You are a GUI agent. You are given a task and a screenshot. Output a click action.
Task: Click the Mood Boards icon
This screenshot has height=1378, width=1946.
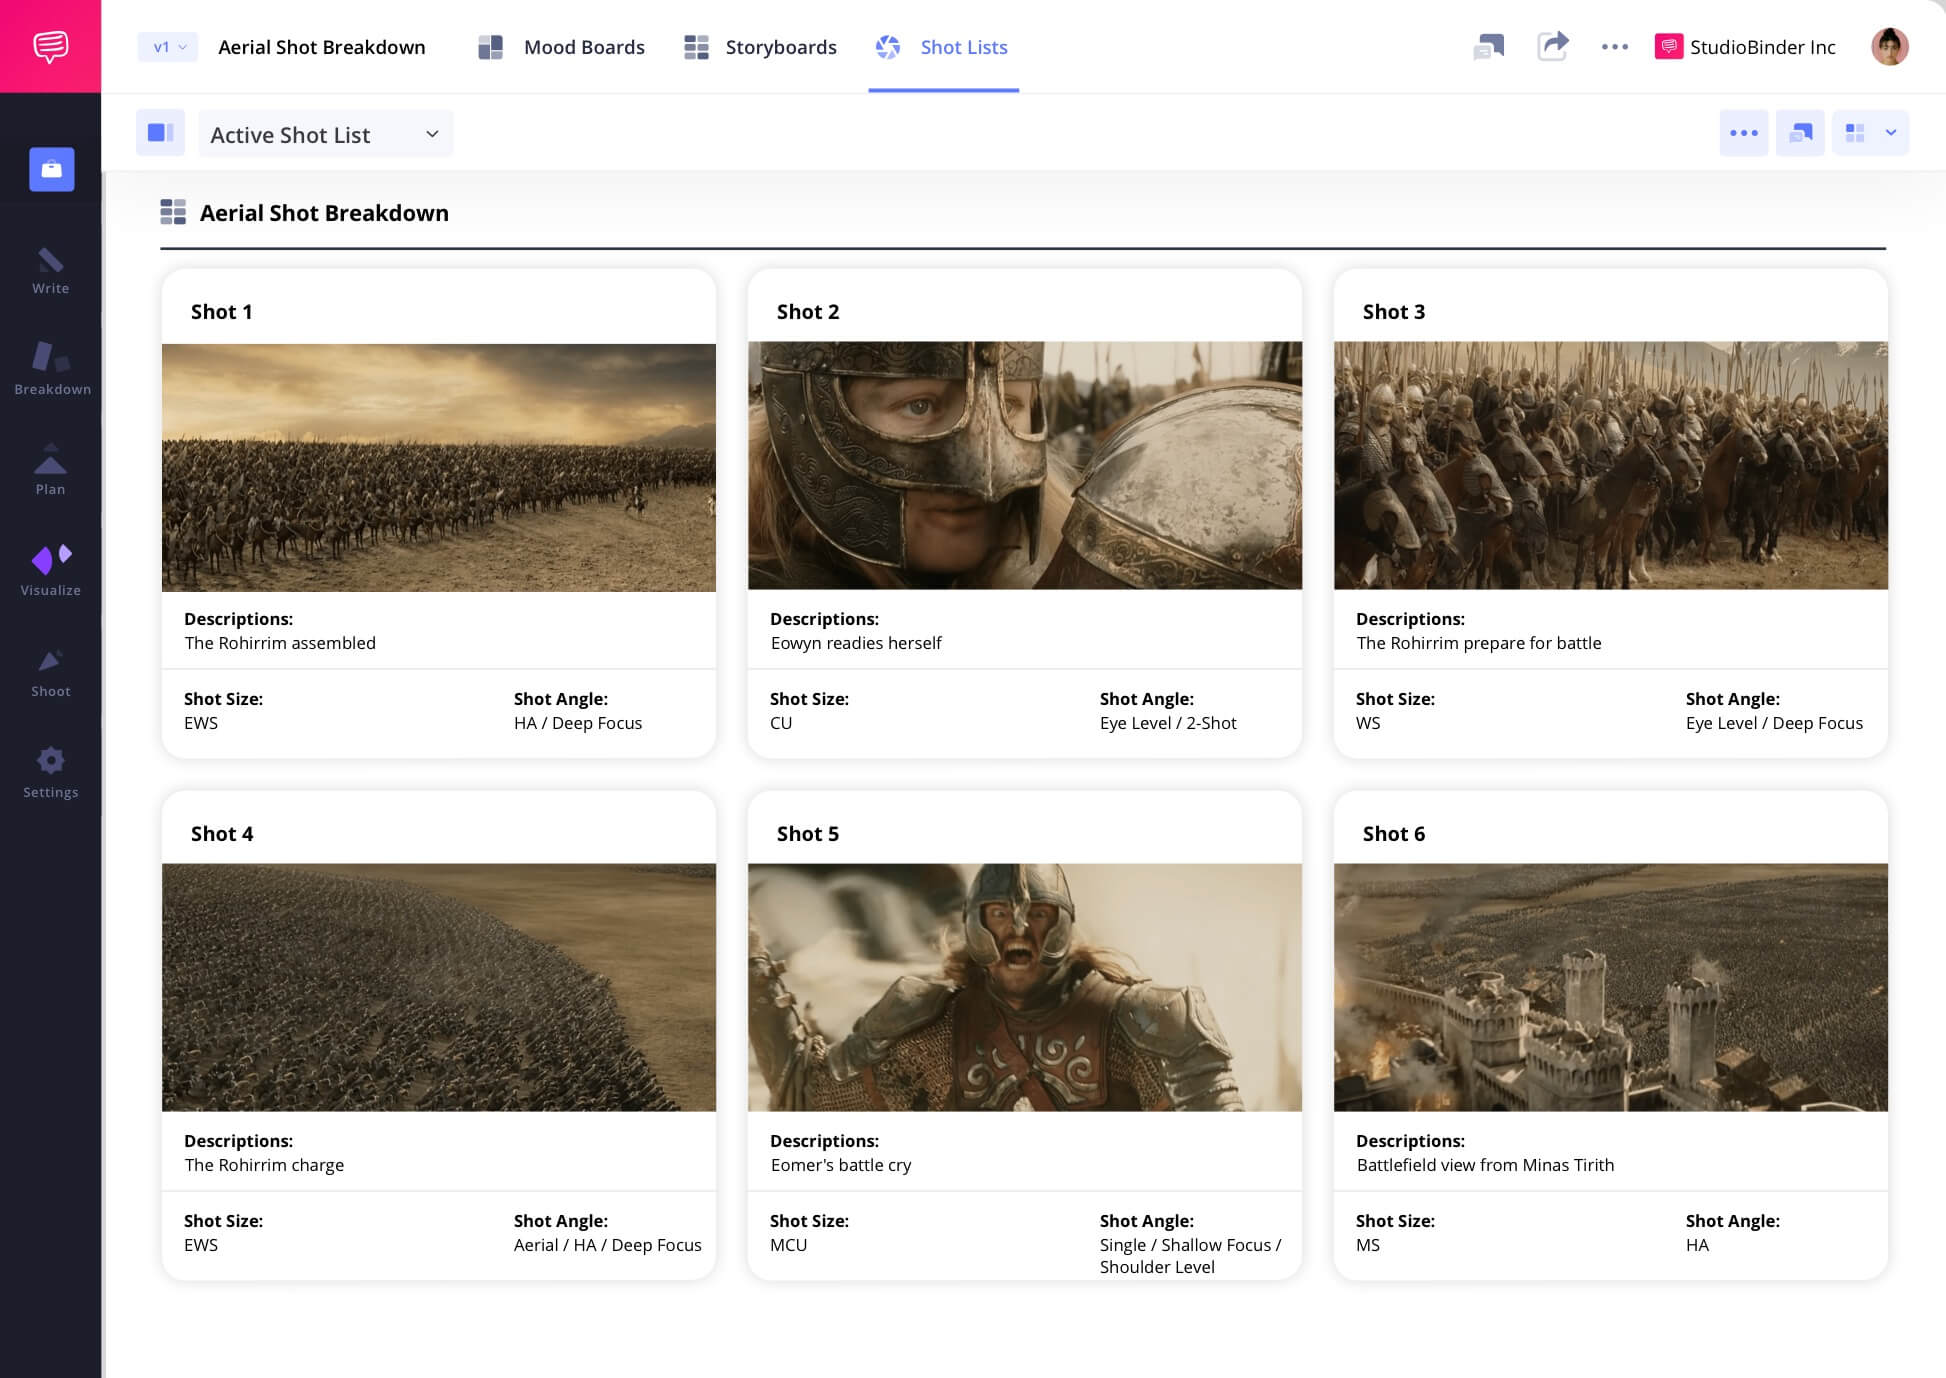[490, 47]
